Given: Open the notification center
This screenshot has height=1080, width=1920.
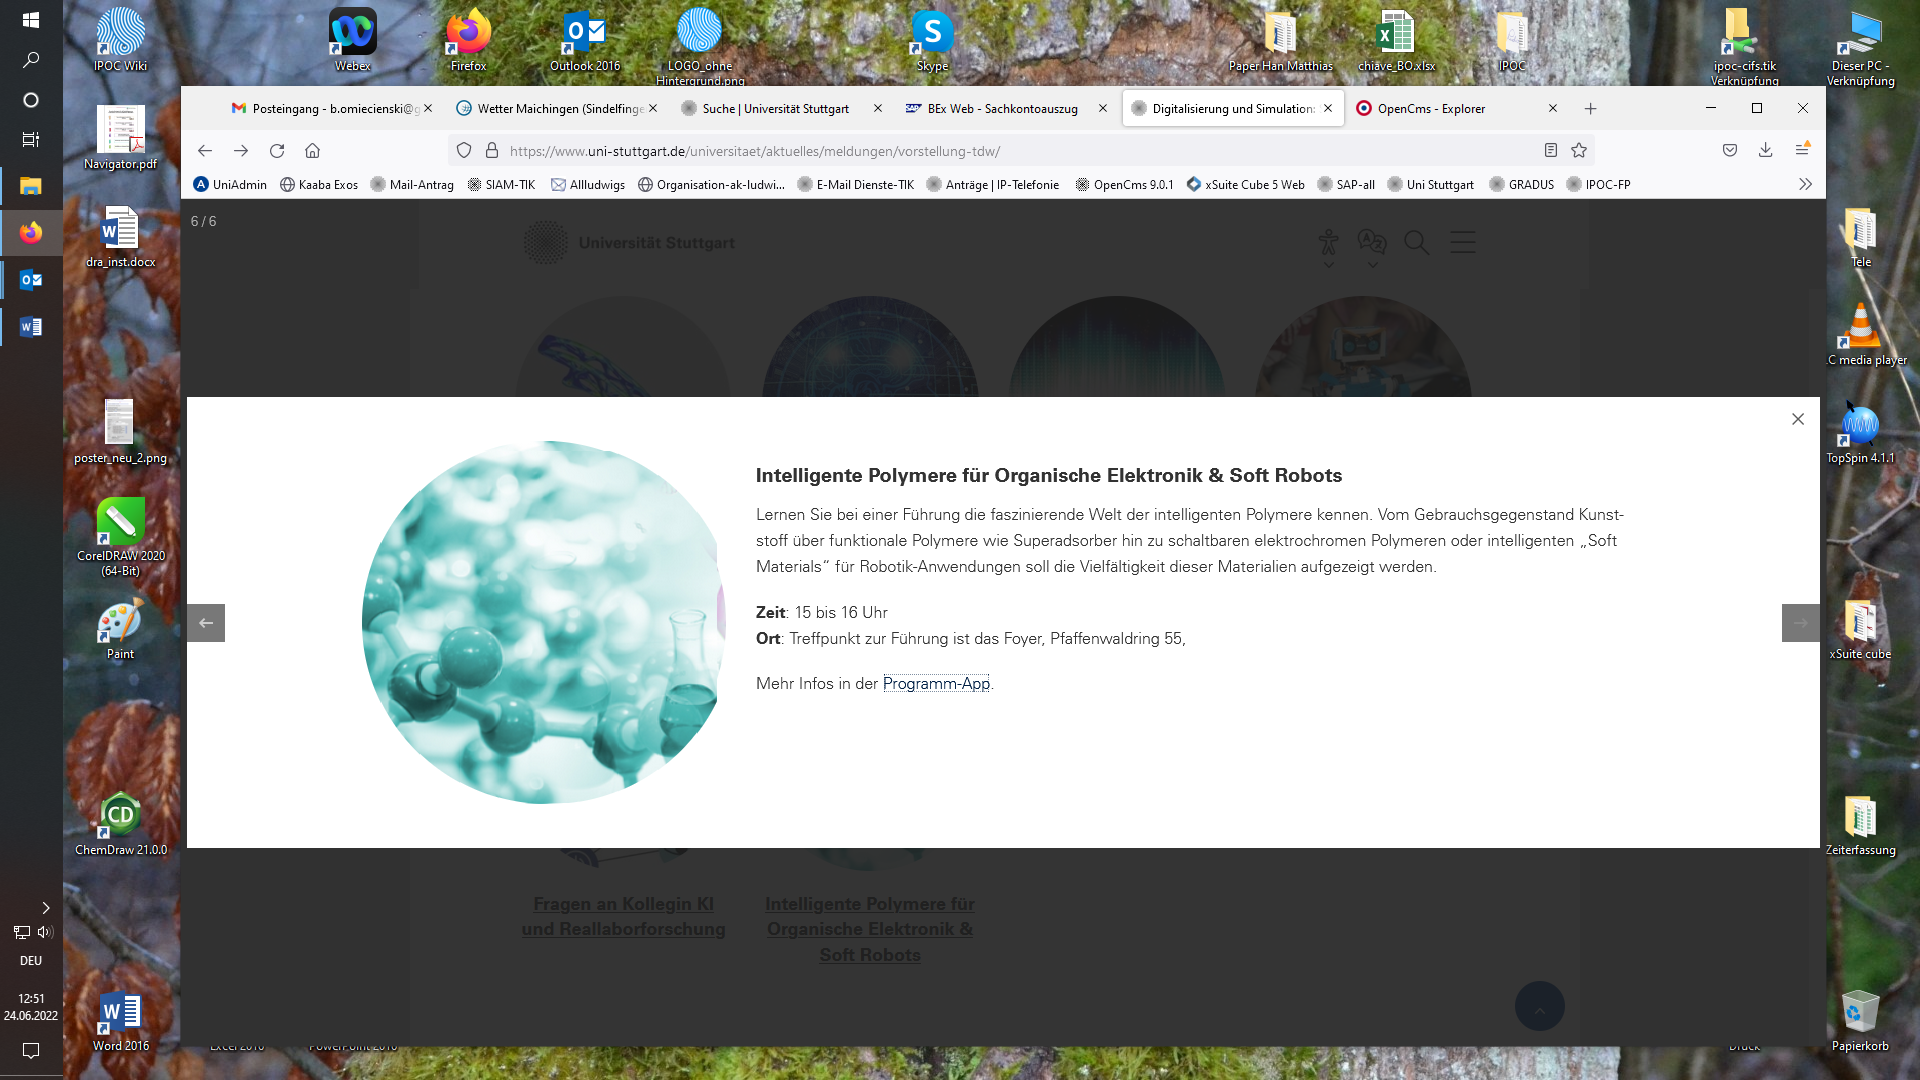Looking at the screenshot, I should tap(31, 1051).
